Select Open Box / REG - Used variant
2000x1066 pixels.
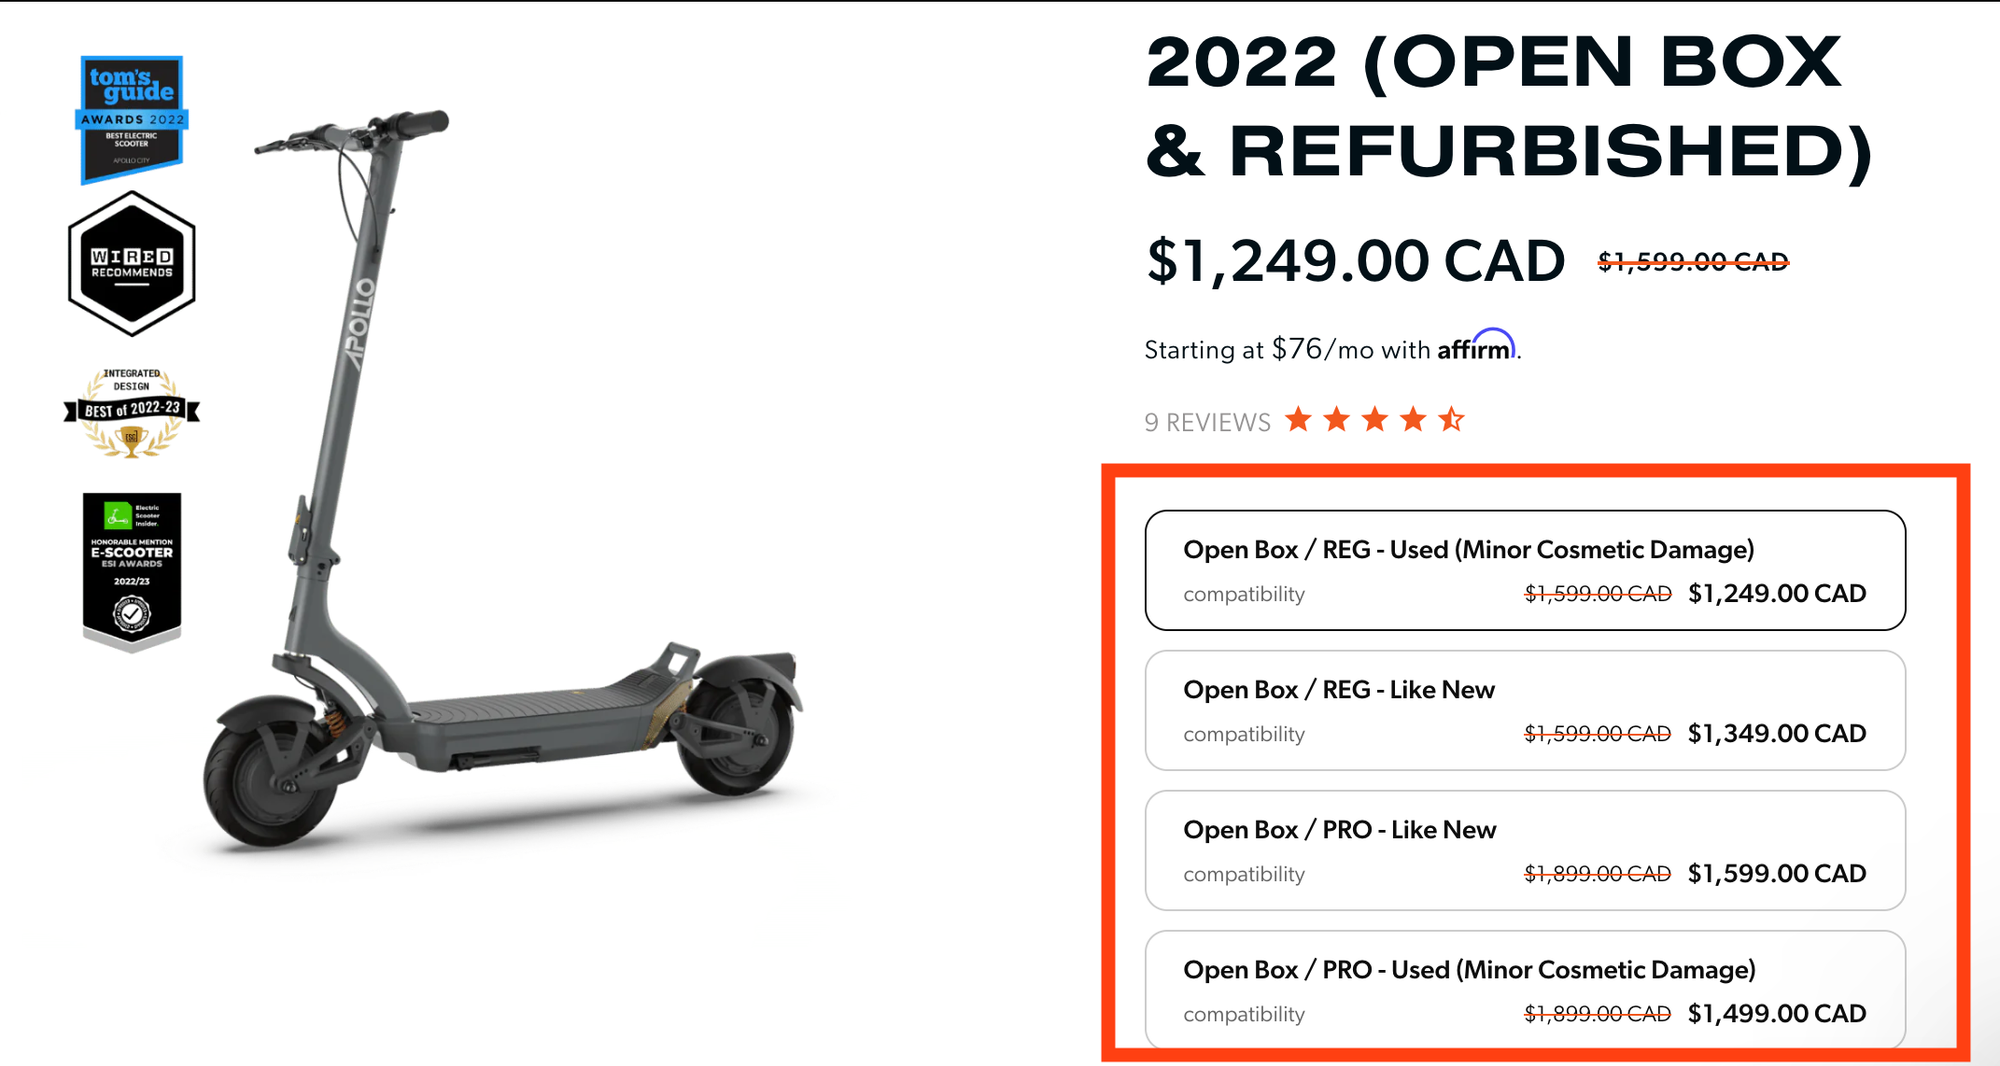[1525, 570]
